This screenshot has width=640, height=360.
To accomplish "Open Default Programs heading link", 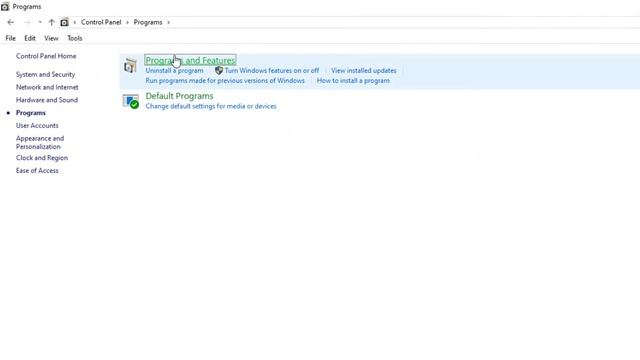I will [179, 96].
